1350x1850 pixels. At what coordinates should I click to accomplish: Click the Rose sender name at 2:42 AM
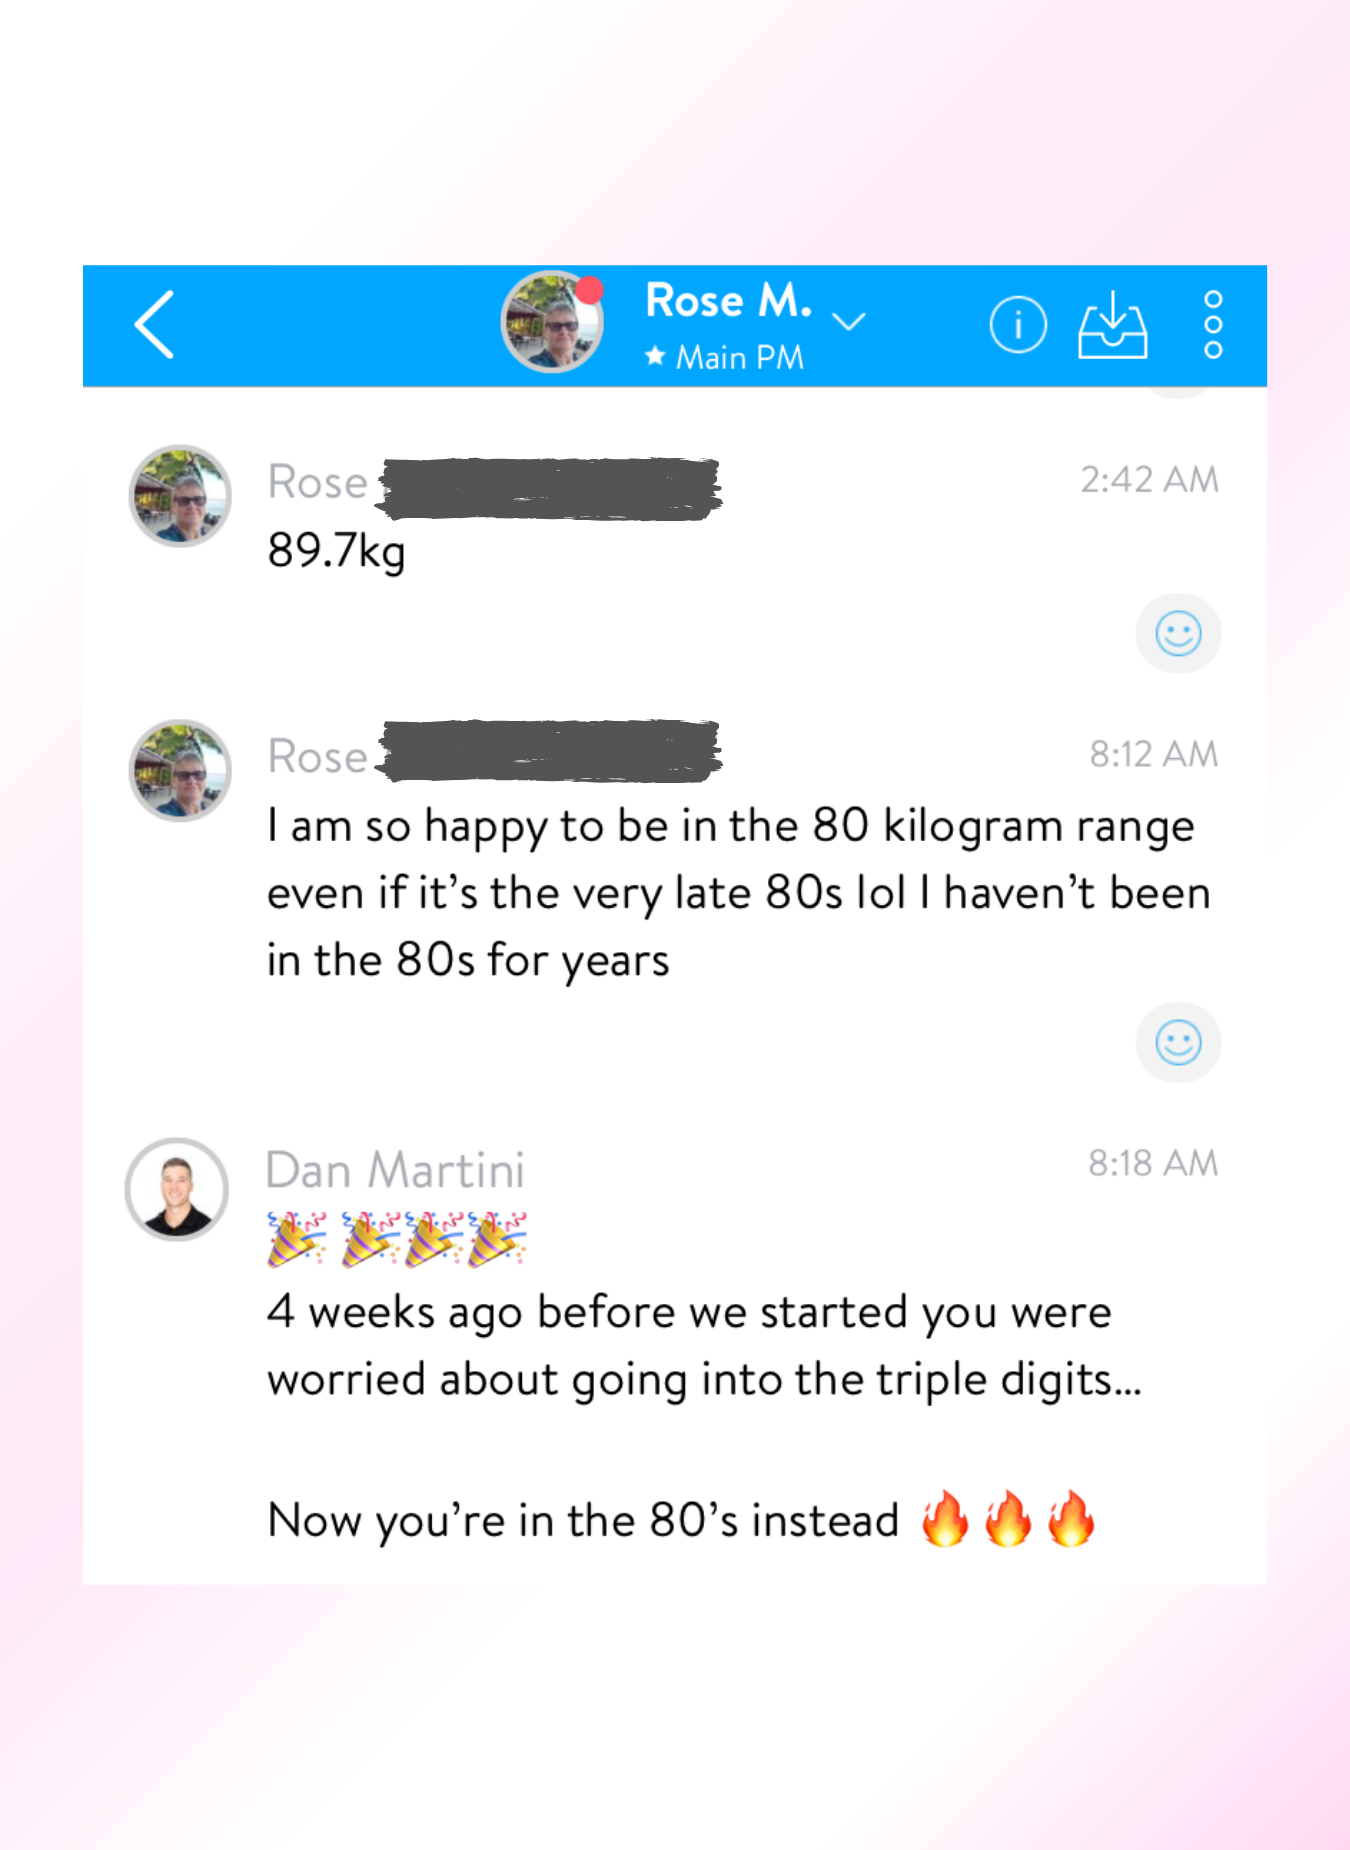pos(318,482)
